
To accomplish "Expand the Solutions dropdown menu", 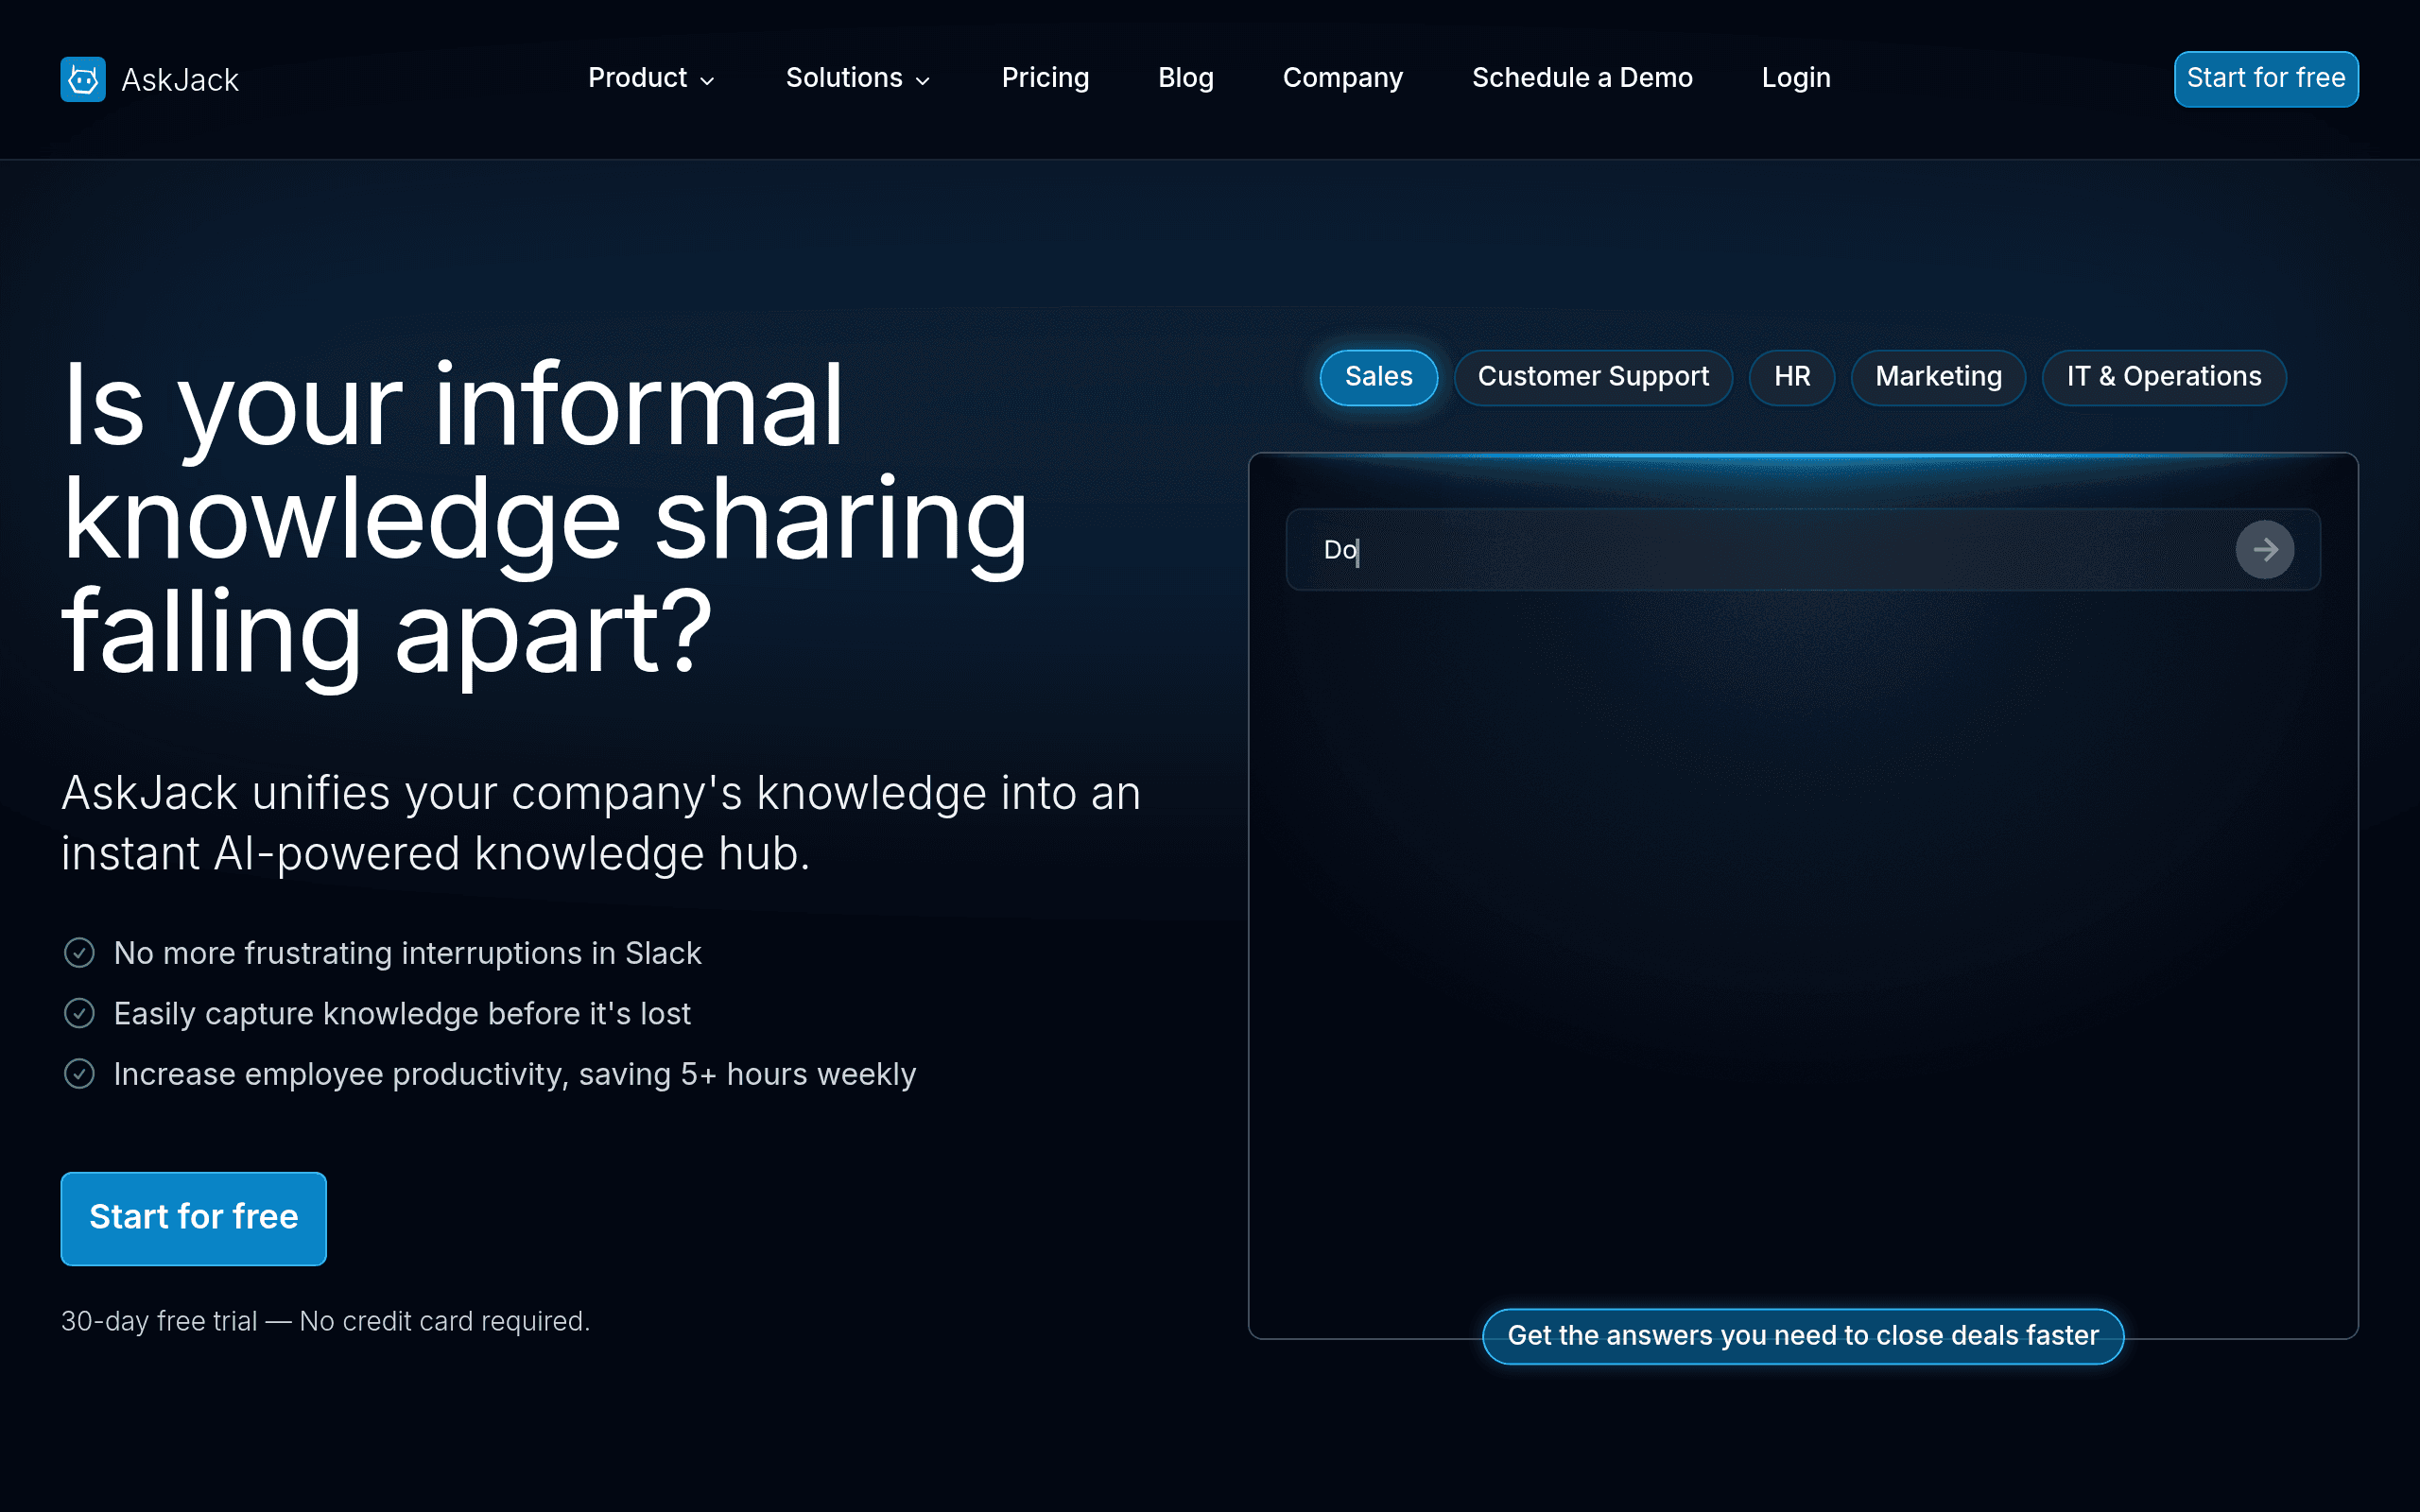I will pos(858,78).
